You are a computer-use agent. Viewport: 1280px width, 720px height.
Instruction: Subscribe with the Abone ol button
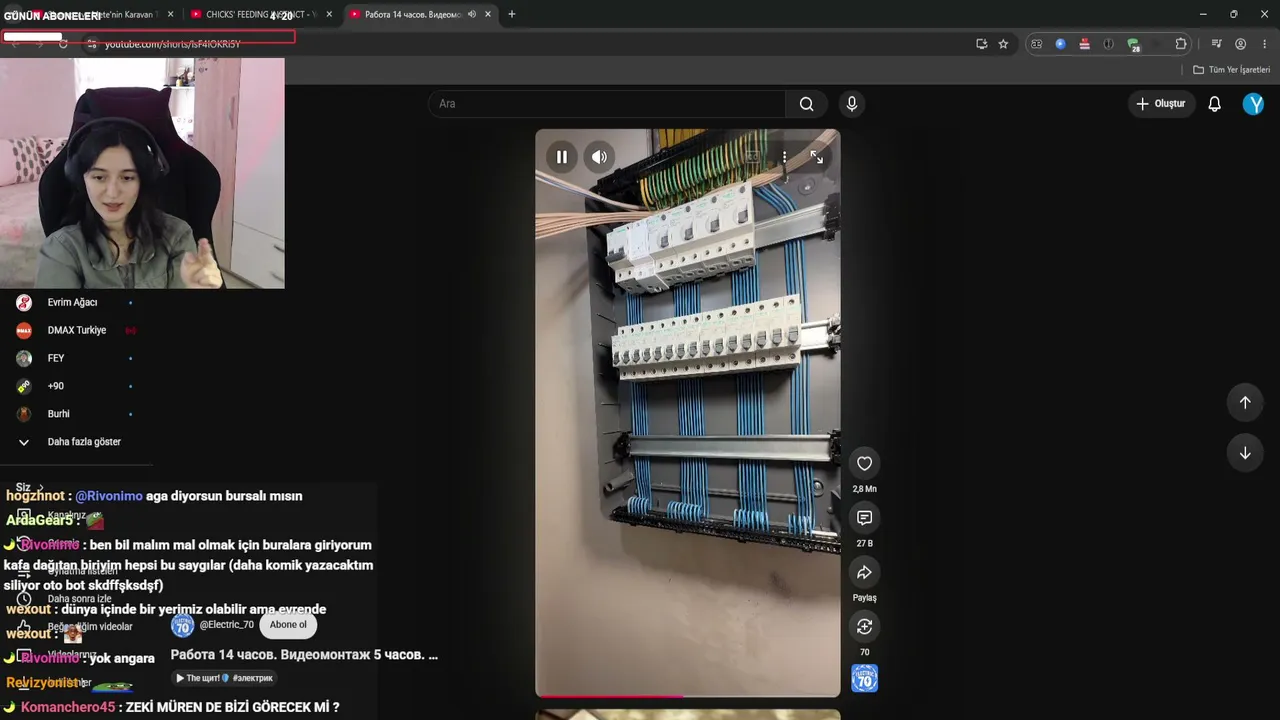point(288,625)
